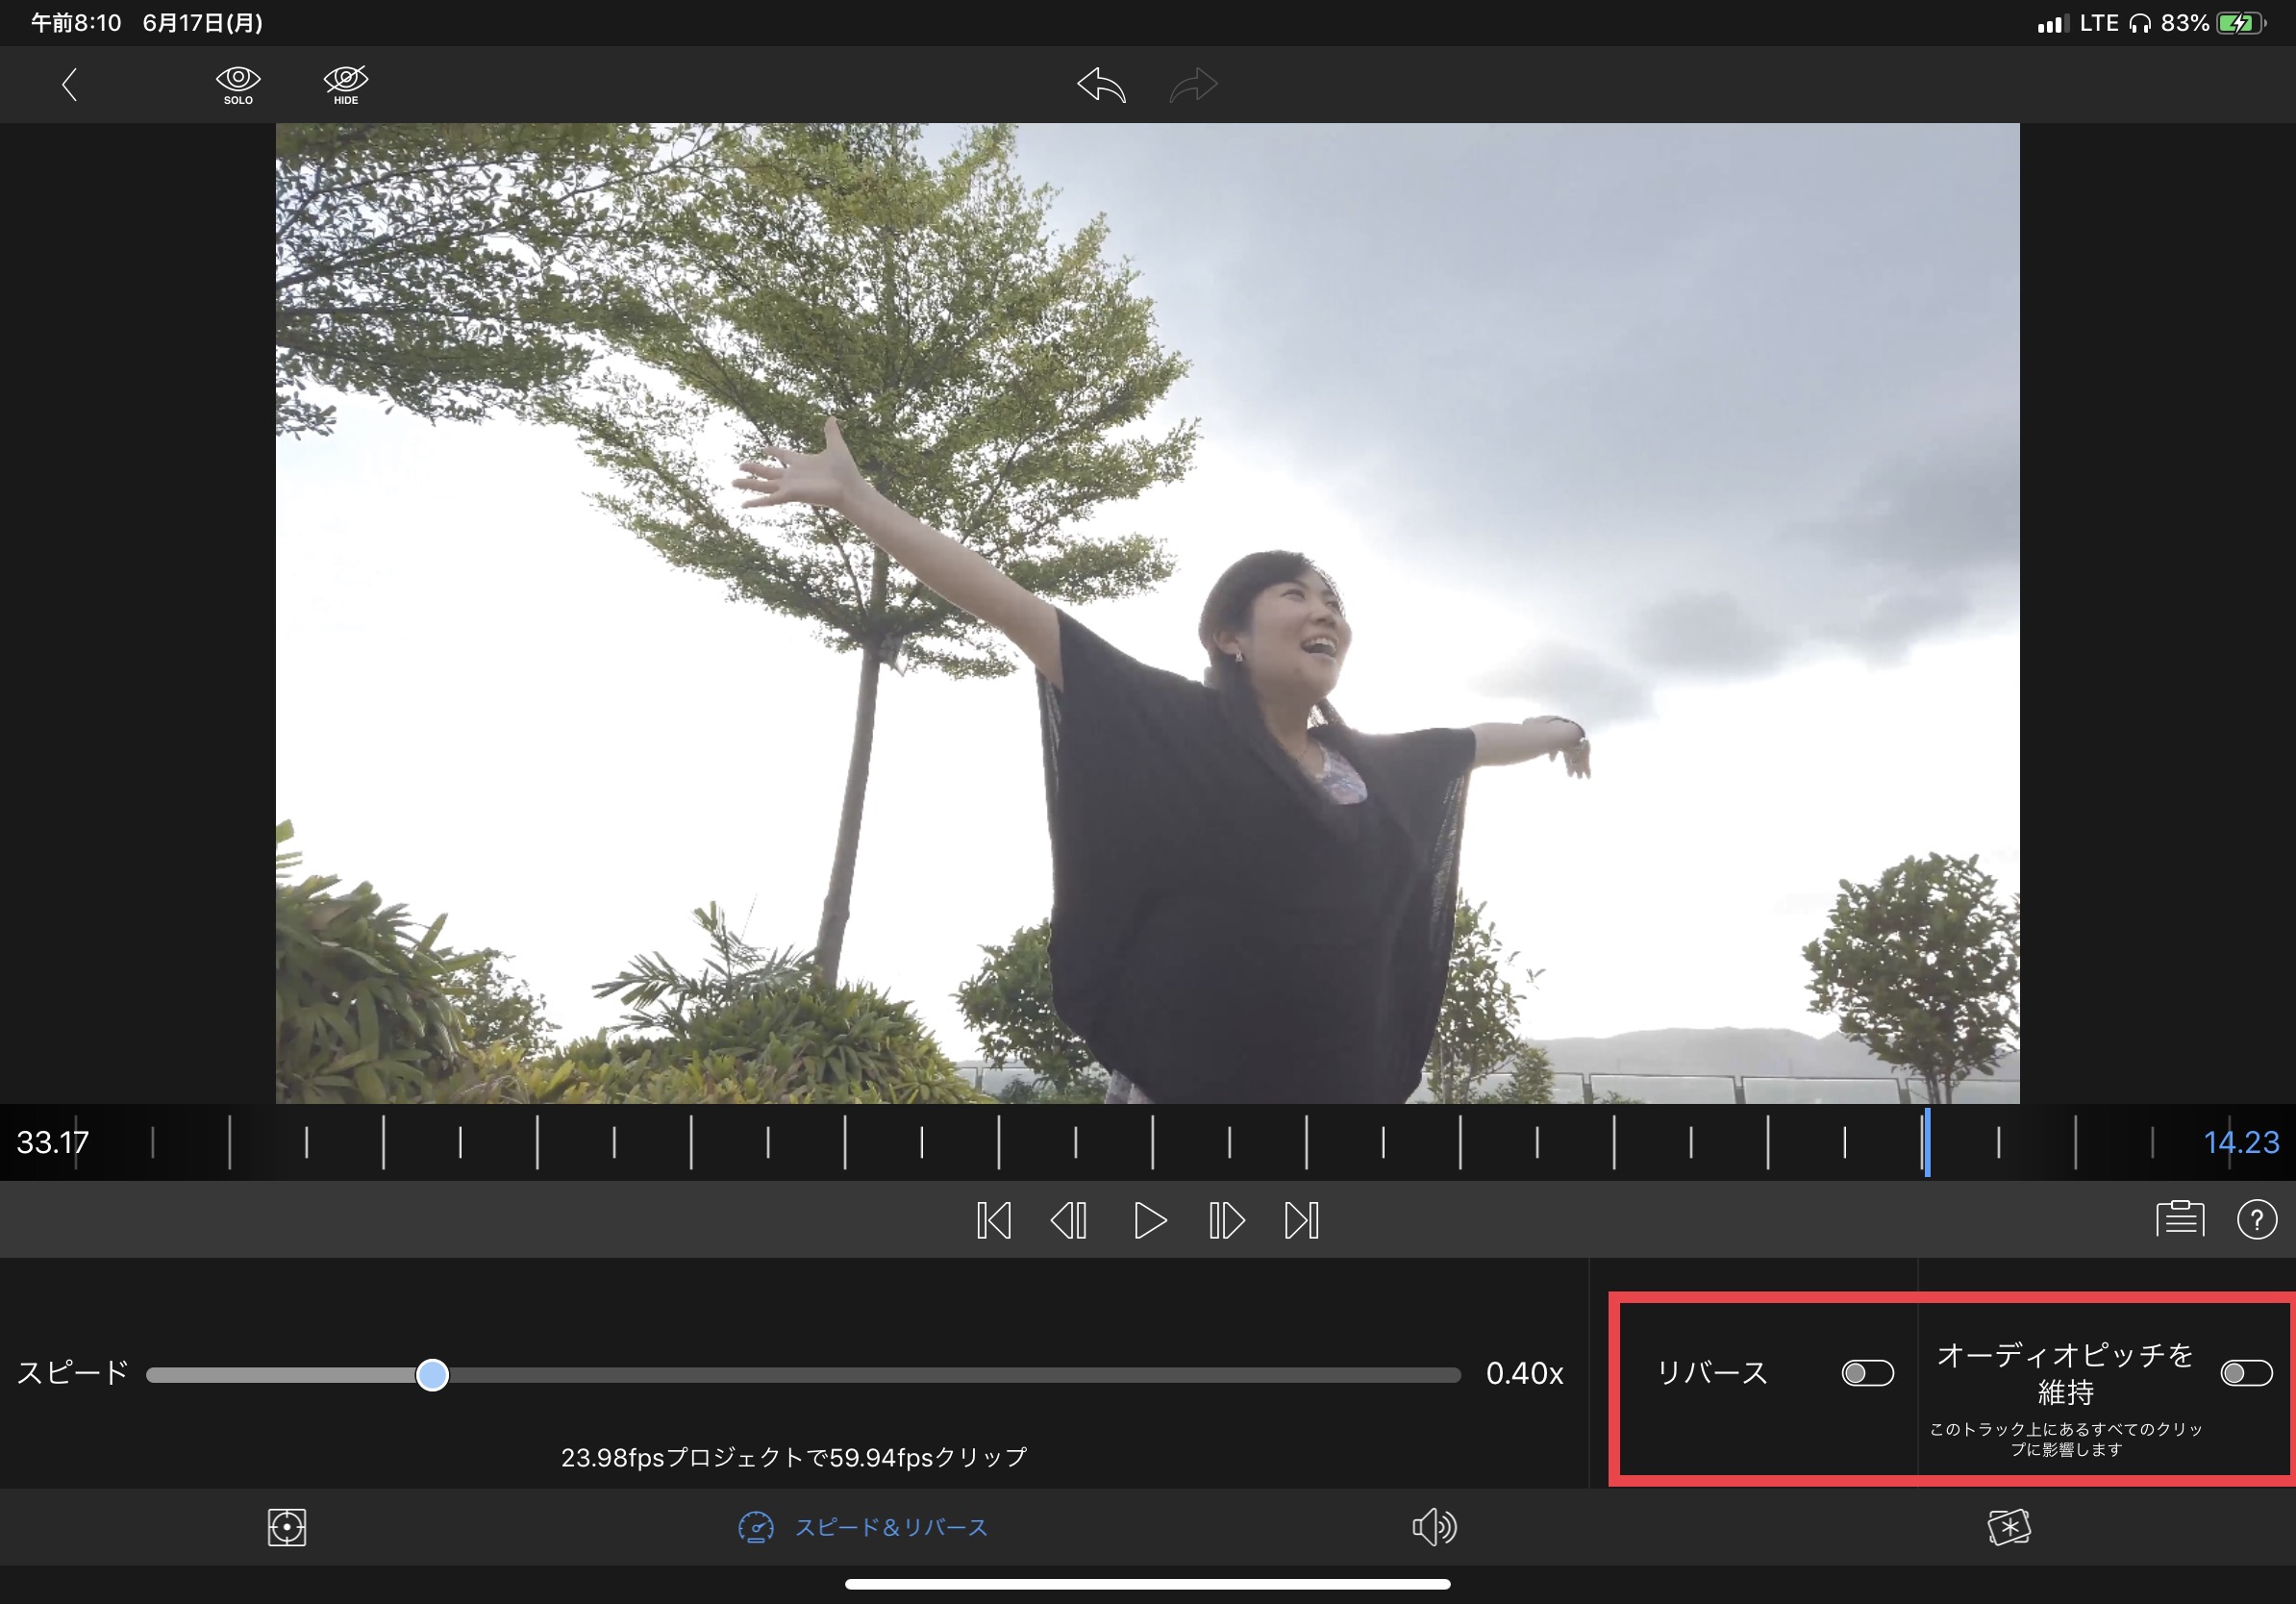Screen dimensions: 2296x1604
Task: Open the audio speaker tab
Action: tap(1434, 1527)
